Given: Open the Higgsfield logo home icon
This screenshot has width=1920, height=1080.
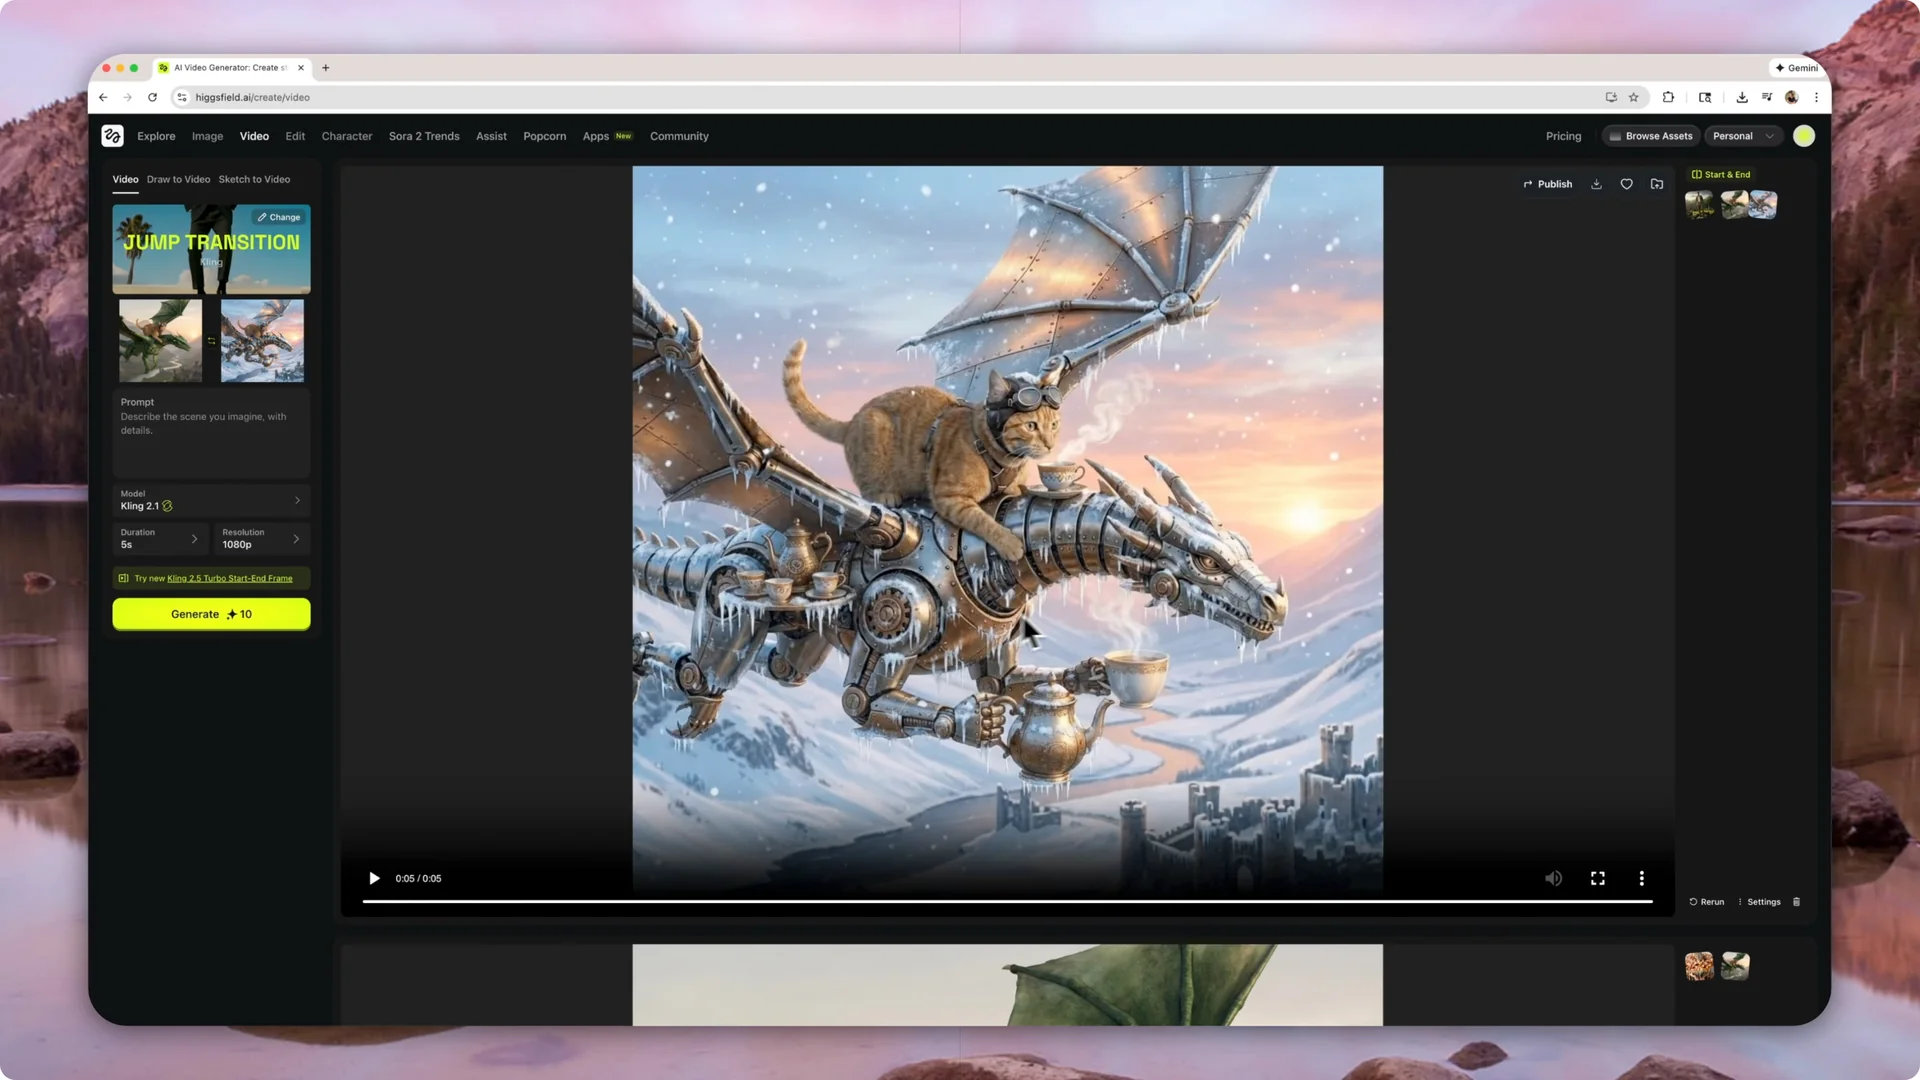Looking at the screenshot, I should 112,135.
